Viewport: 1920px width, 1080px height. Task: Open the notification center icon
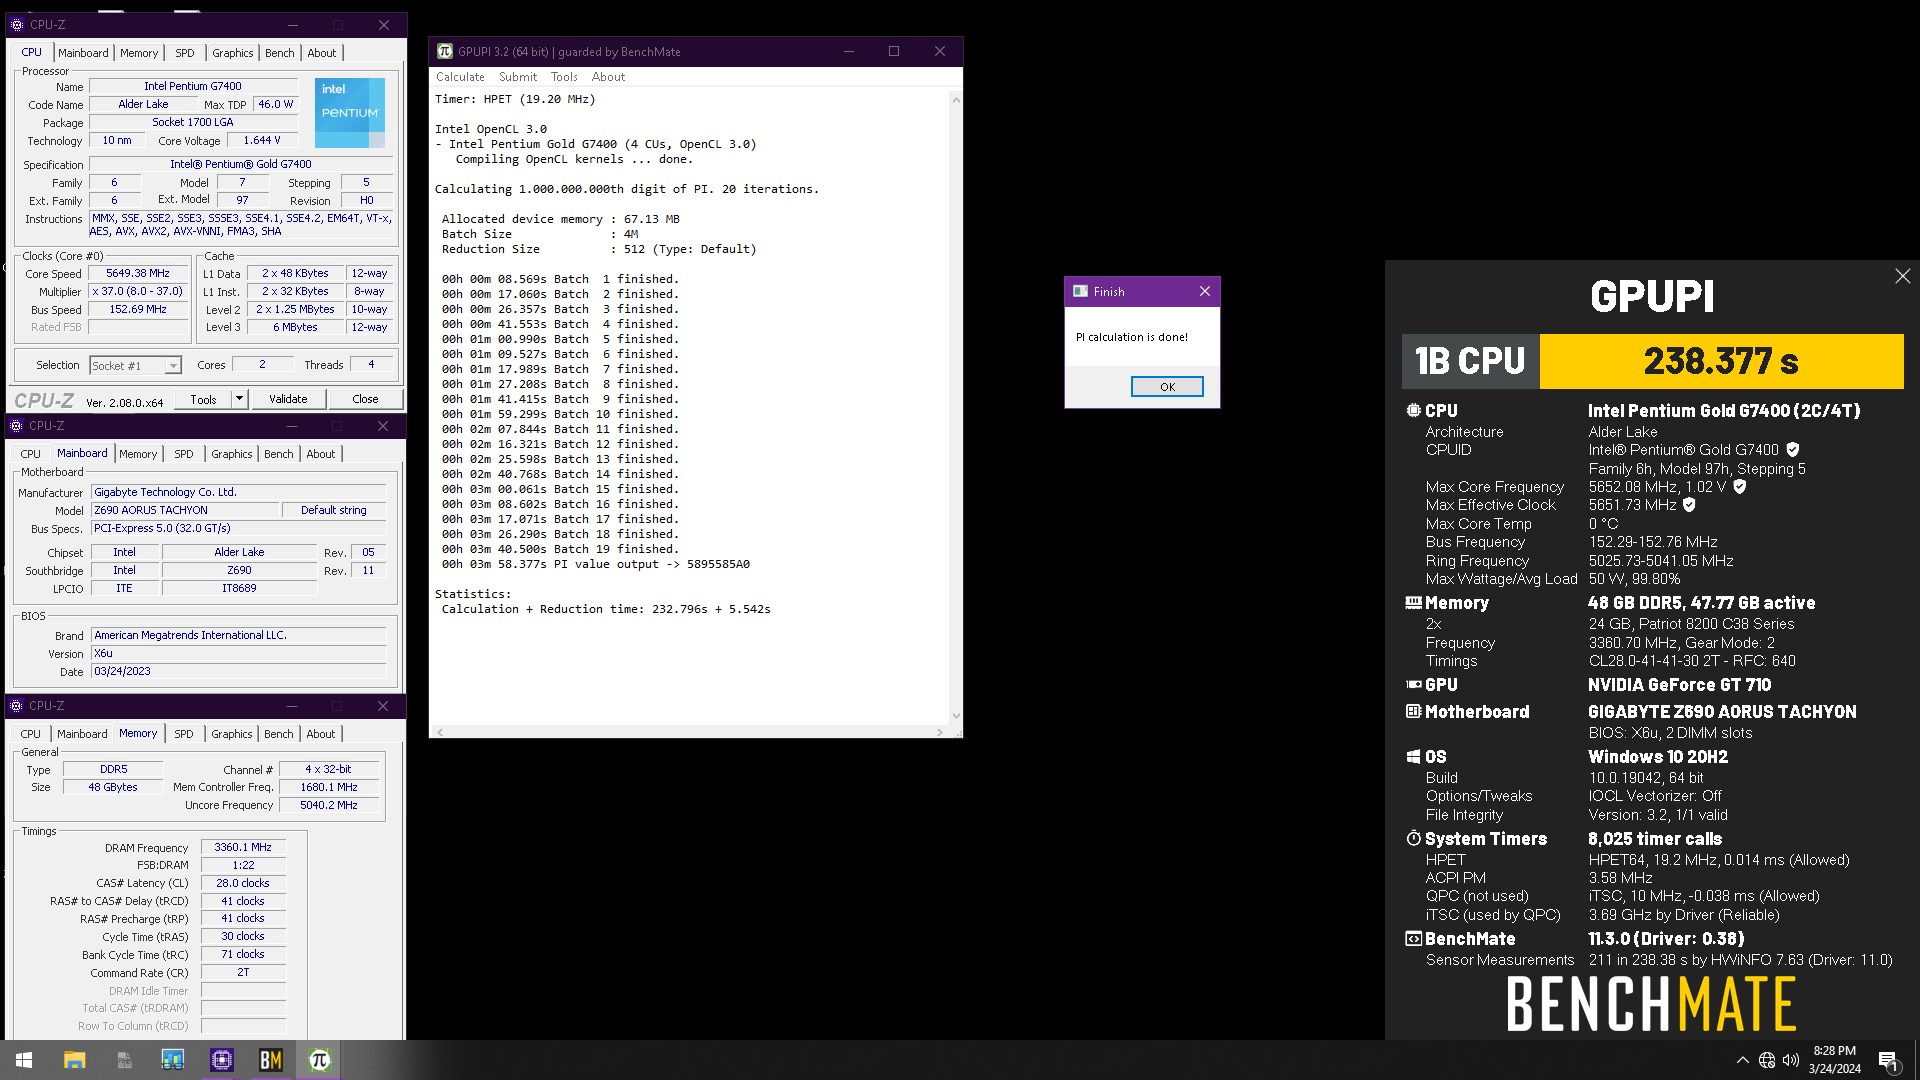(1888, 1060)
